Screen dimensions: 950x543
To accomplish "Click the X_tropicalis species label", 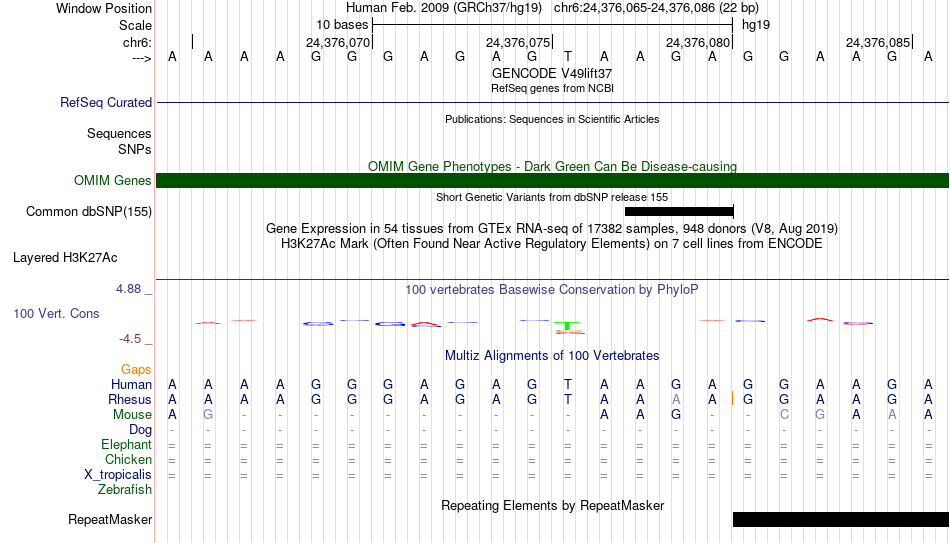I will 118,475.
